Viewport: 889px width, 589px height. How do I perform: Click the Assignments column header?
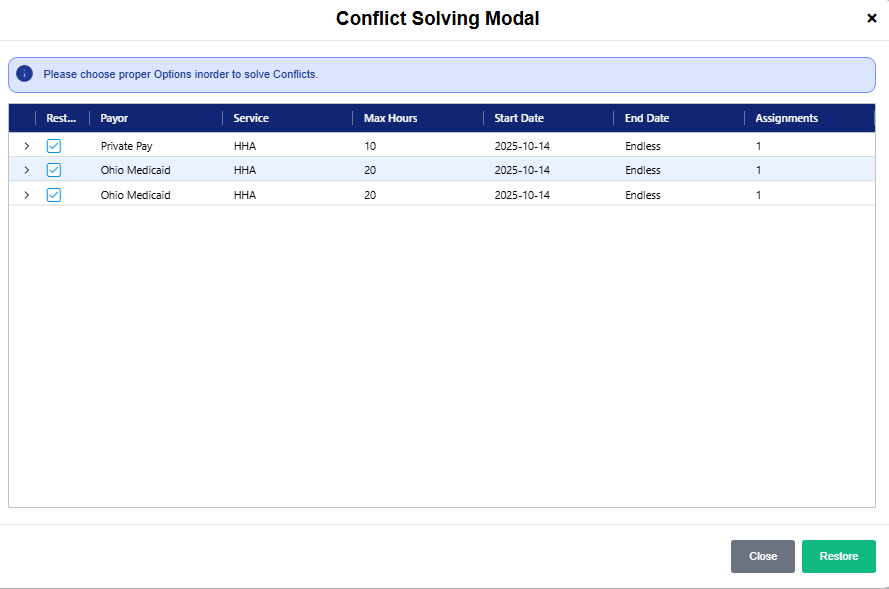(786, 118)
